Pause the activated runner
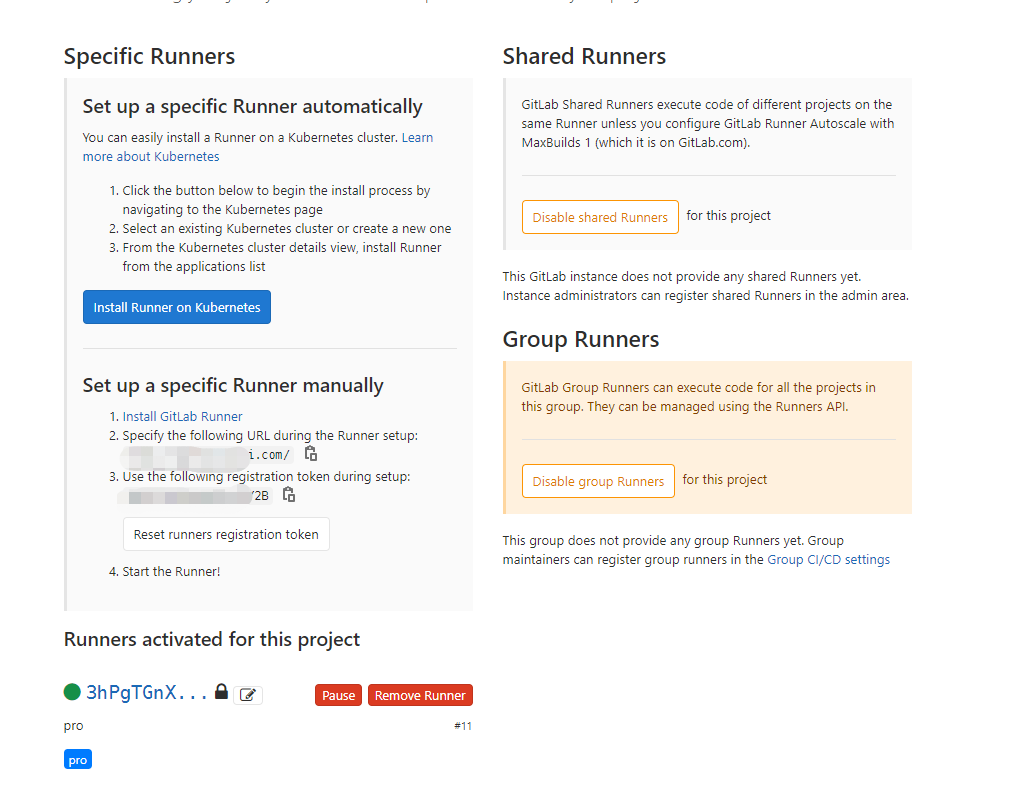The width and height of the screenshot is (1033, 807). click(339, 695)
